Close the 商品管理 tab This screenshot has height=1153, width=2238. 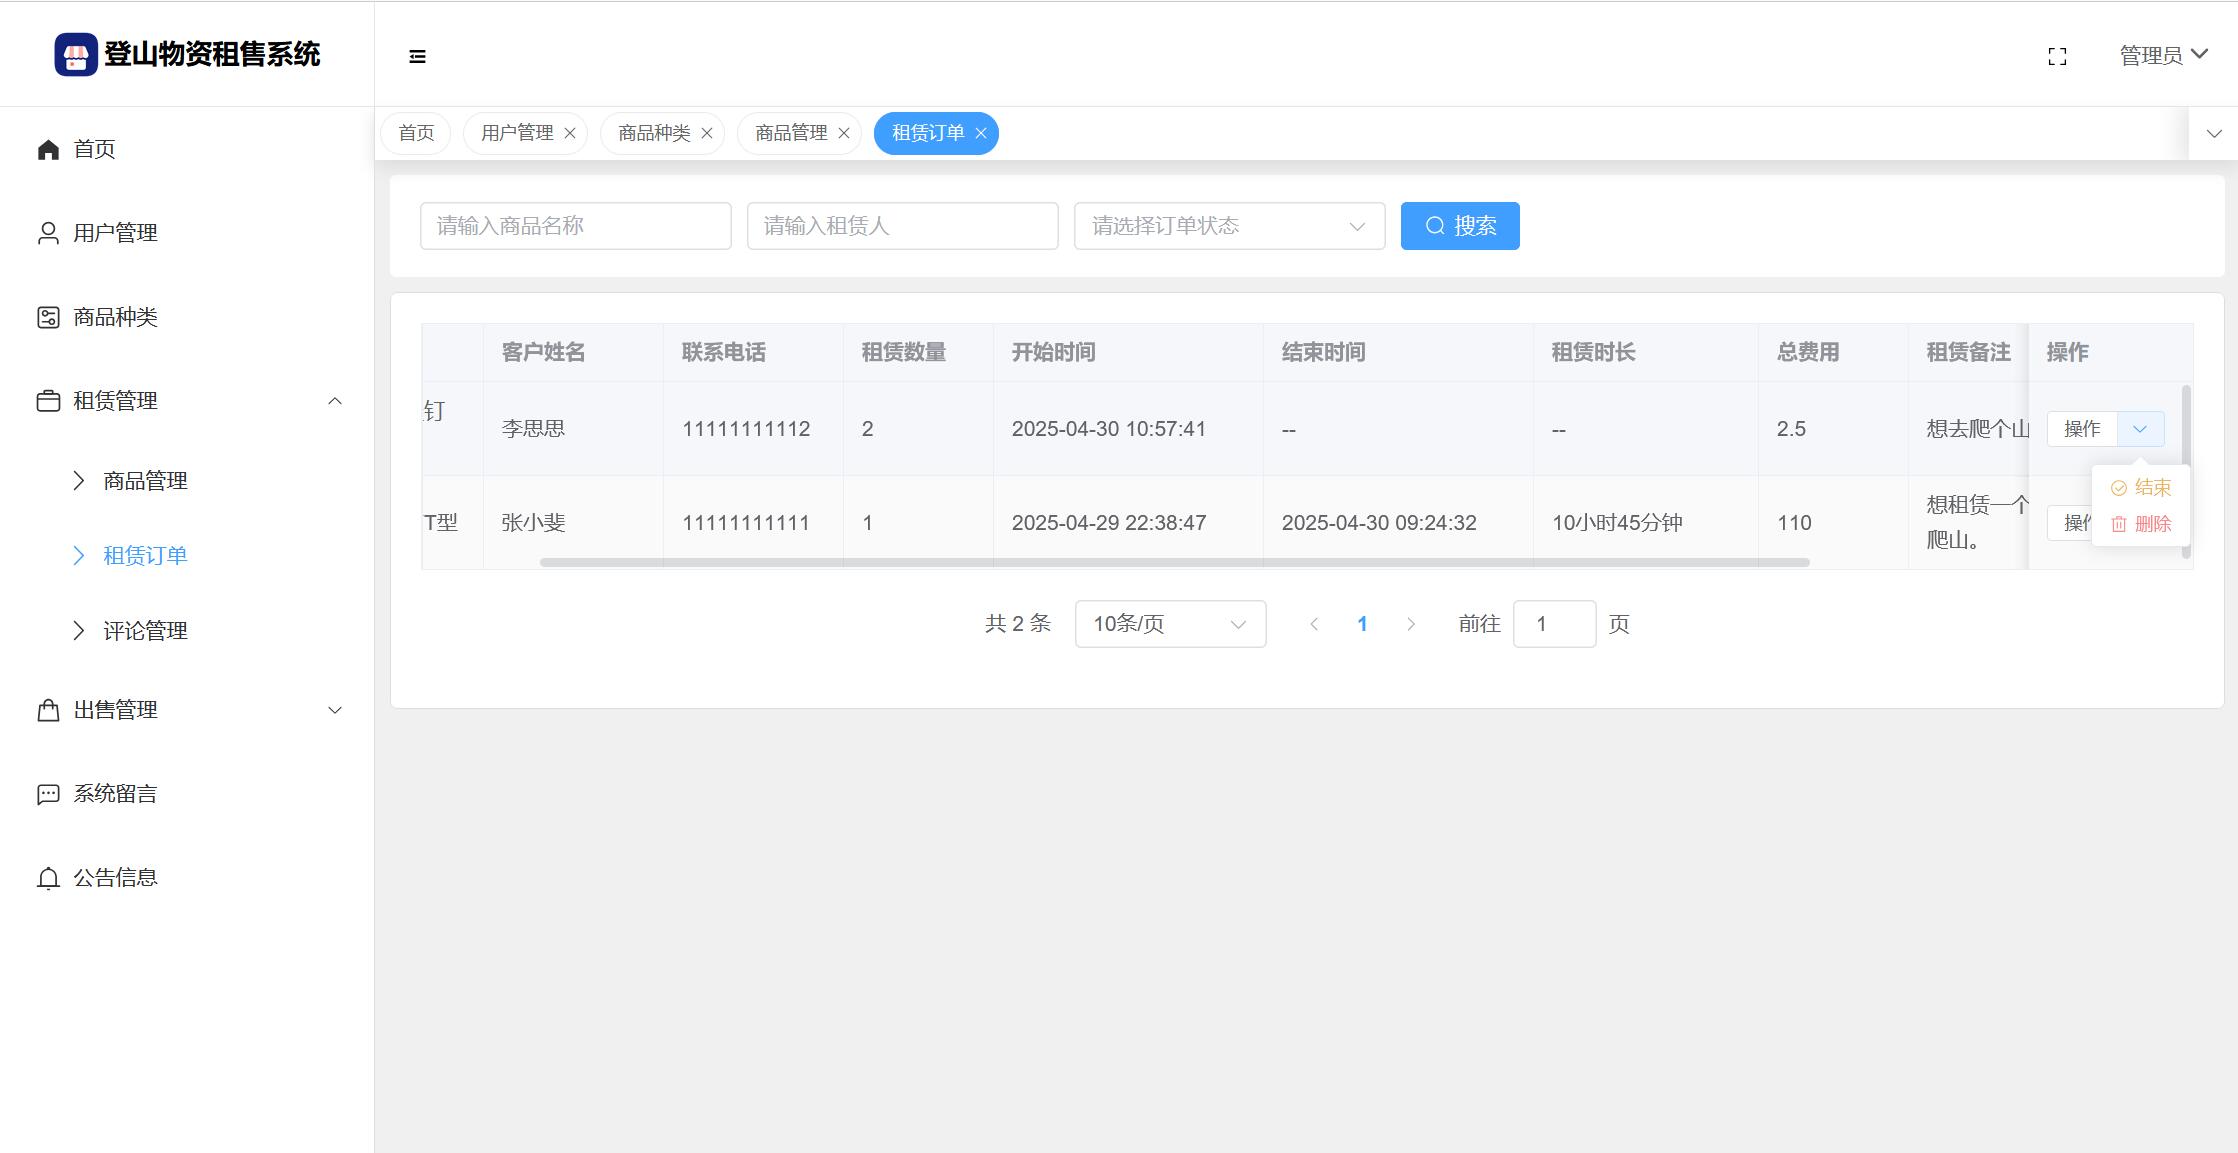(844, 133)
